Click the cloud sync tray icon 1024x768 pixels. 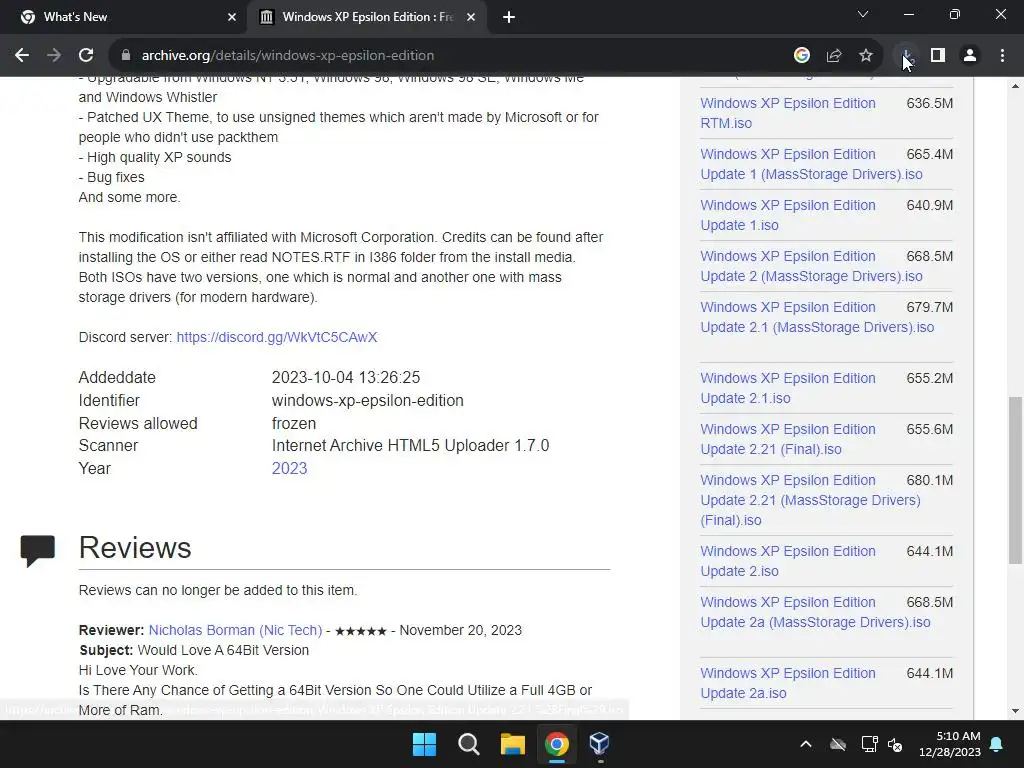838,744
